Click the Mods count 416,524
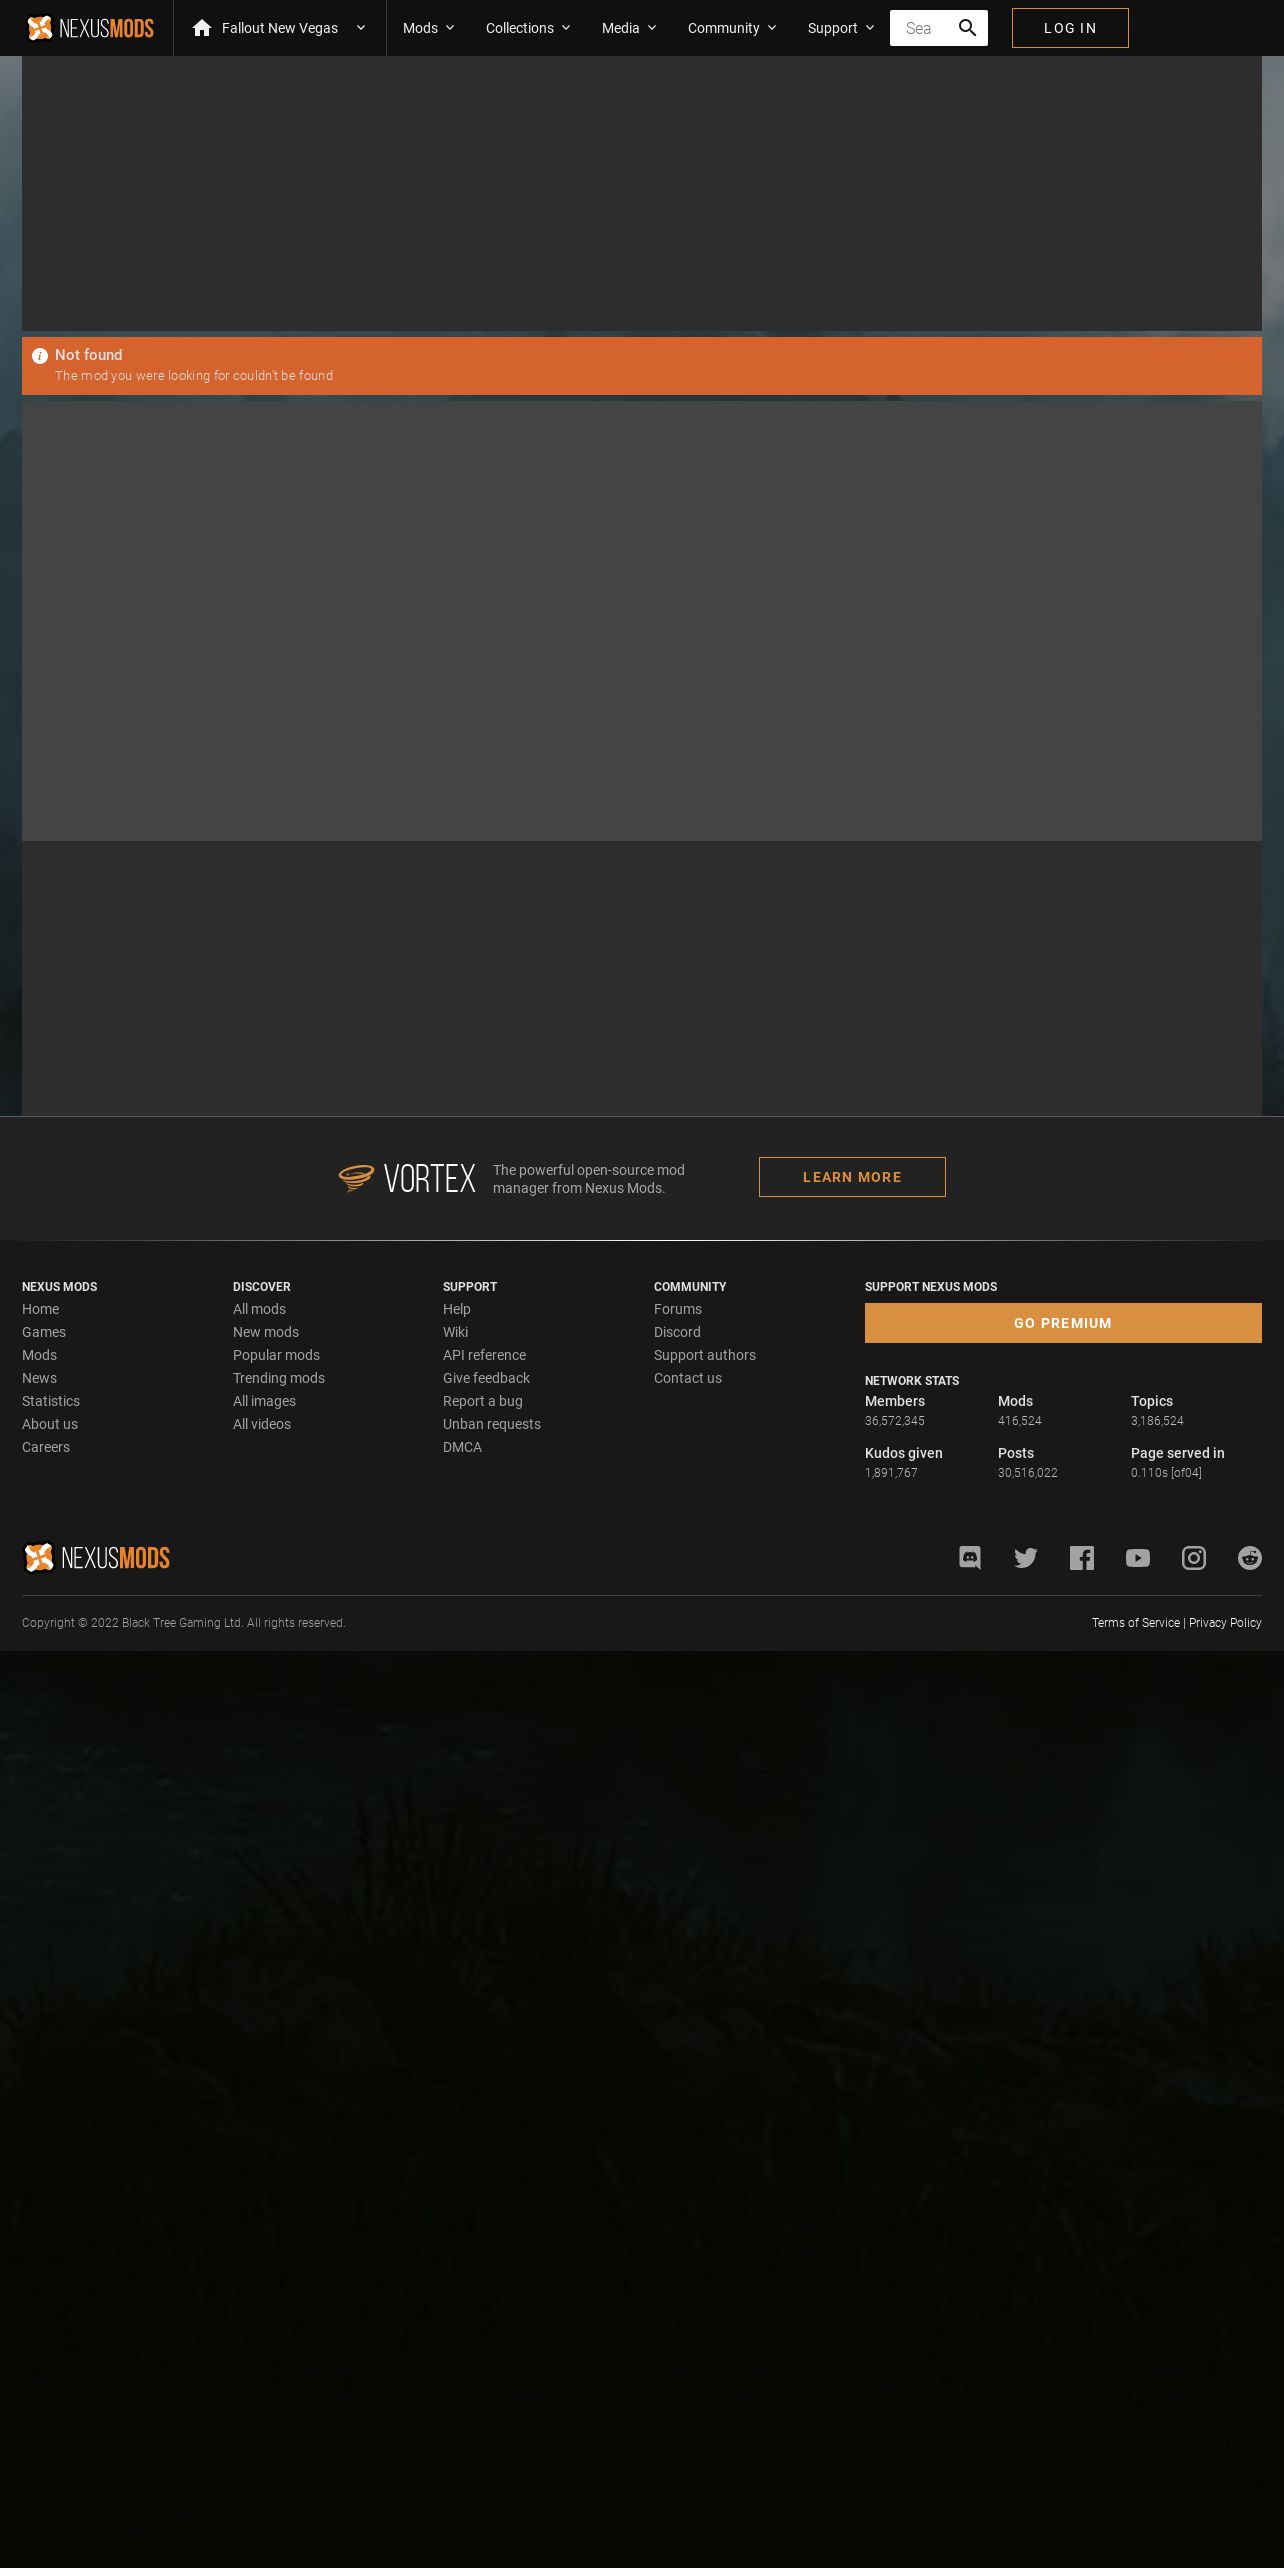1284x2568 pixels. 1020,1421
